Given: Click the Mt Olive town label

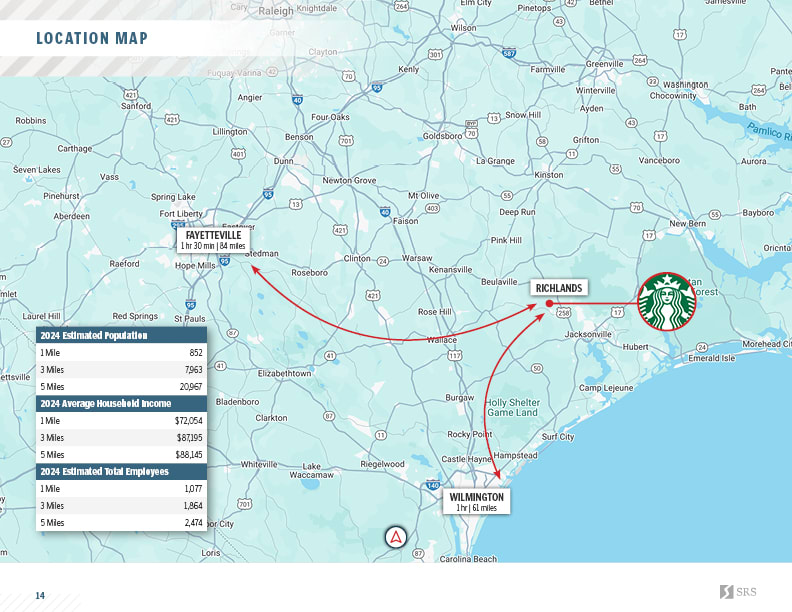Looking at the screenshot, I should (x=423, y=195).
